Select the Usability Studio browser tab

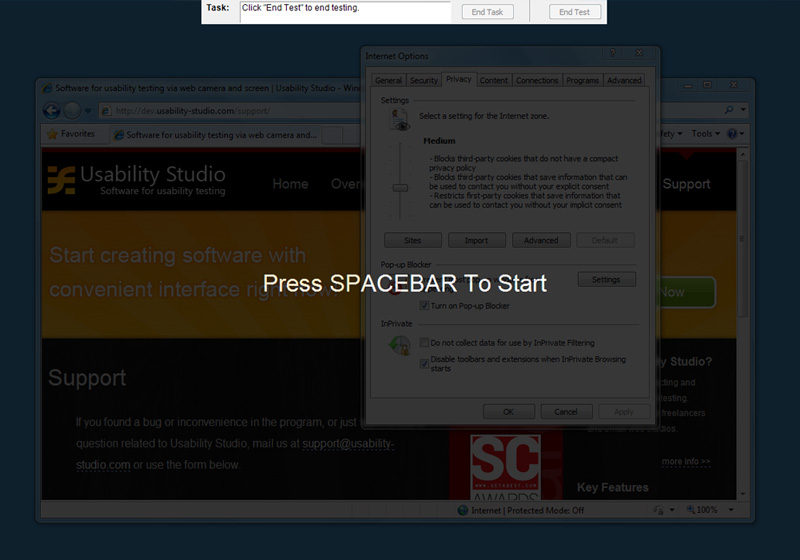[x=216, y=135]
